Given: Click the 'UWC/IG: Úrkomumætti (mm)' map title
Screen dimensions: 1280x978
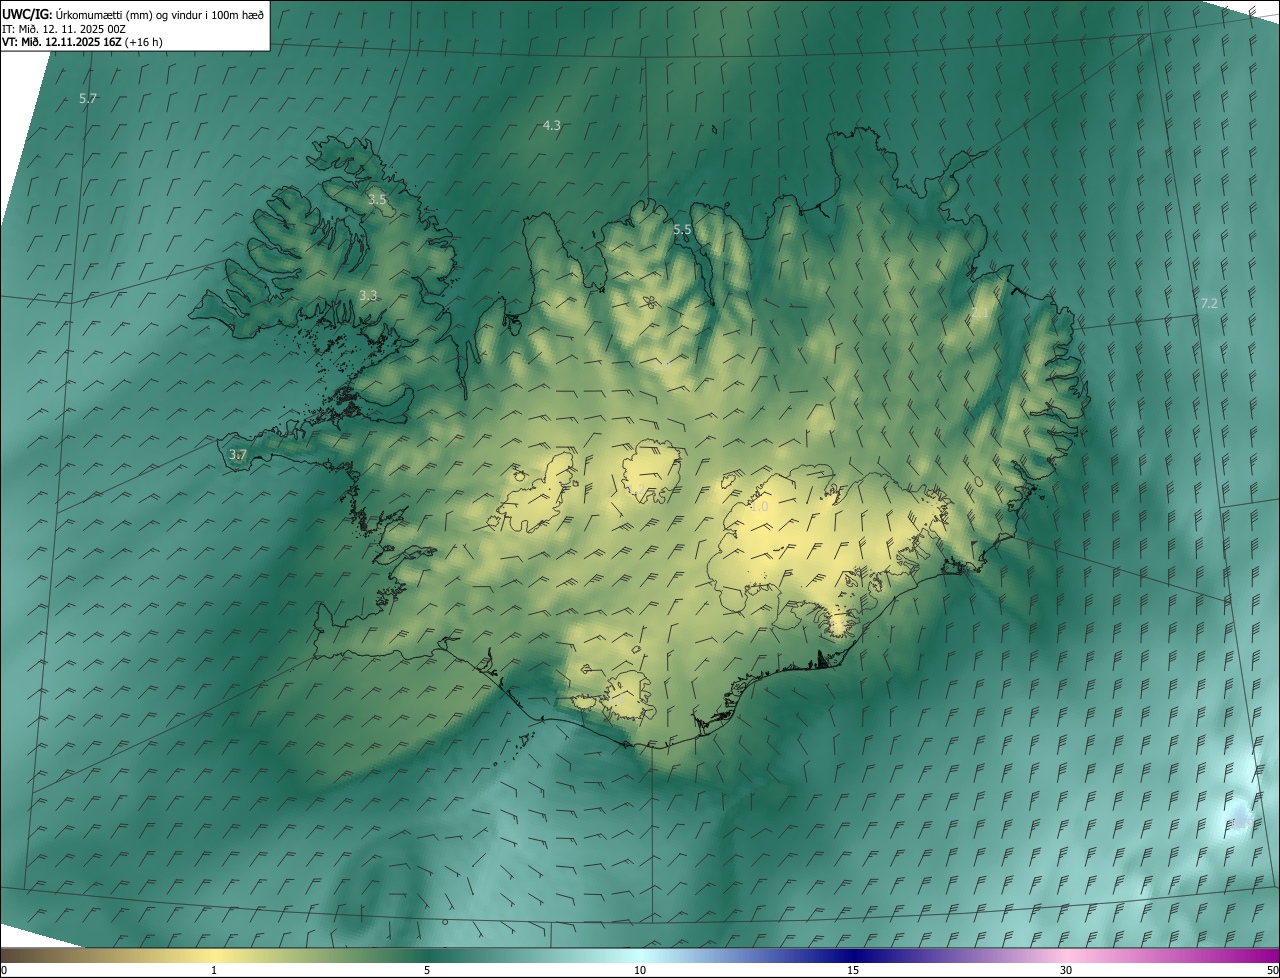Looking at the screenshot, I should (x=133, y=14).
